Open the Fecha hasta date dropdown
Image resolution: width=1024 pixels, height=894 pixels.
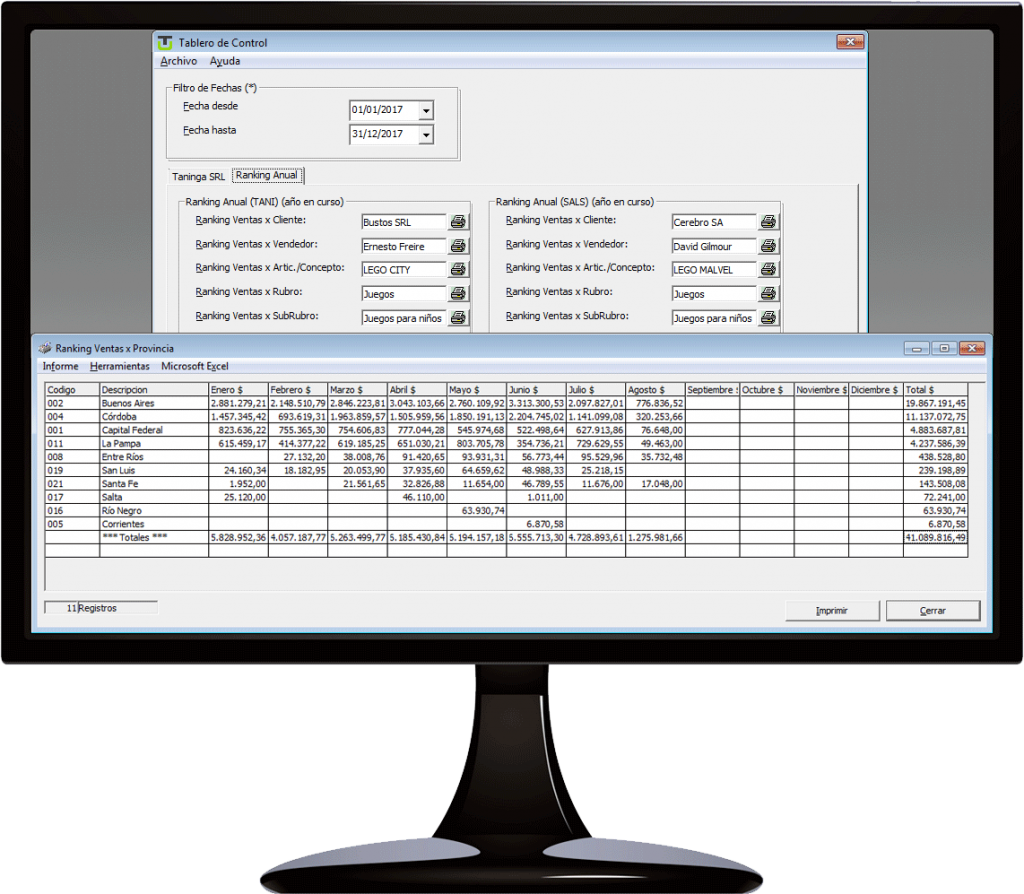pyautogui.click(x=424, y=133)
